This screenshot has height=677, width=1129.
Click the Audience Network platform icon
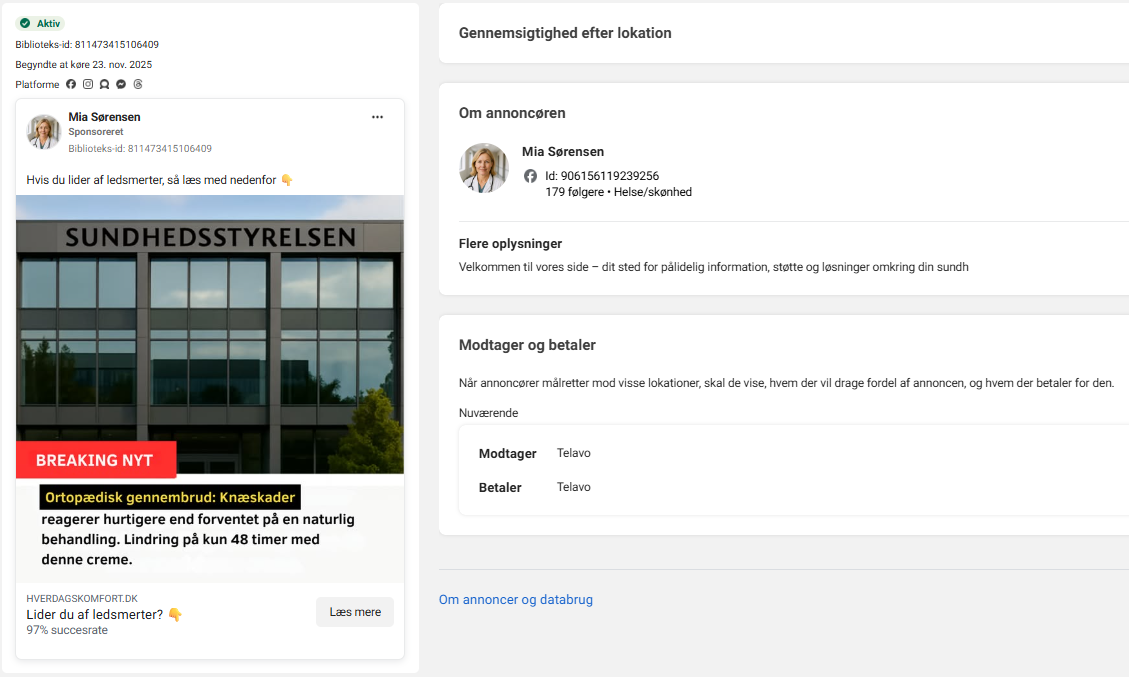click(104, 84)
